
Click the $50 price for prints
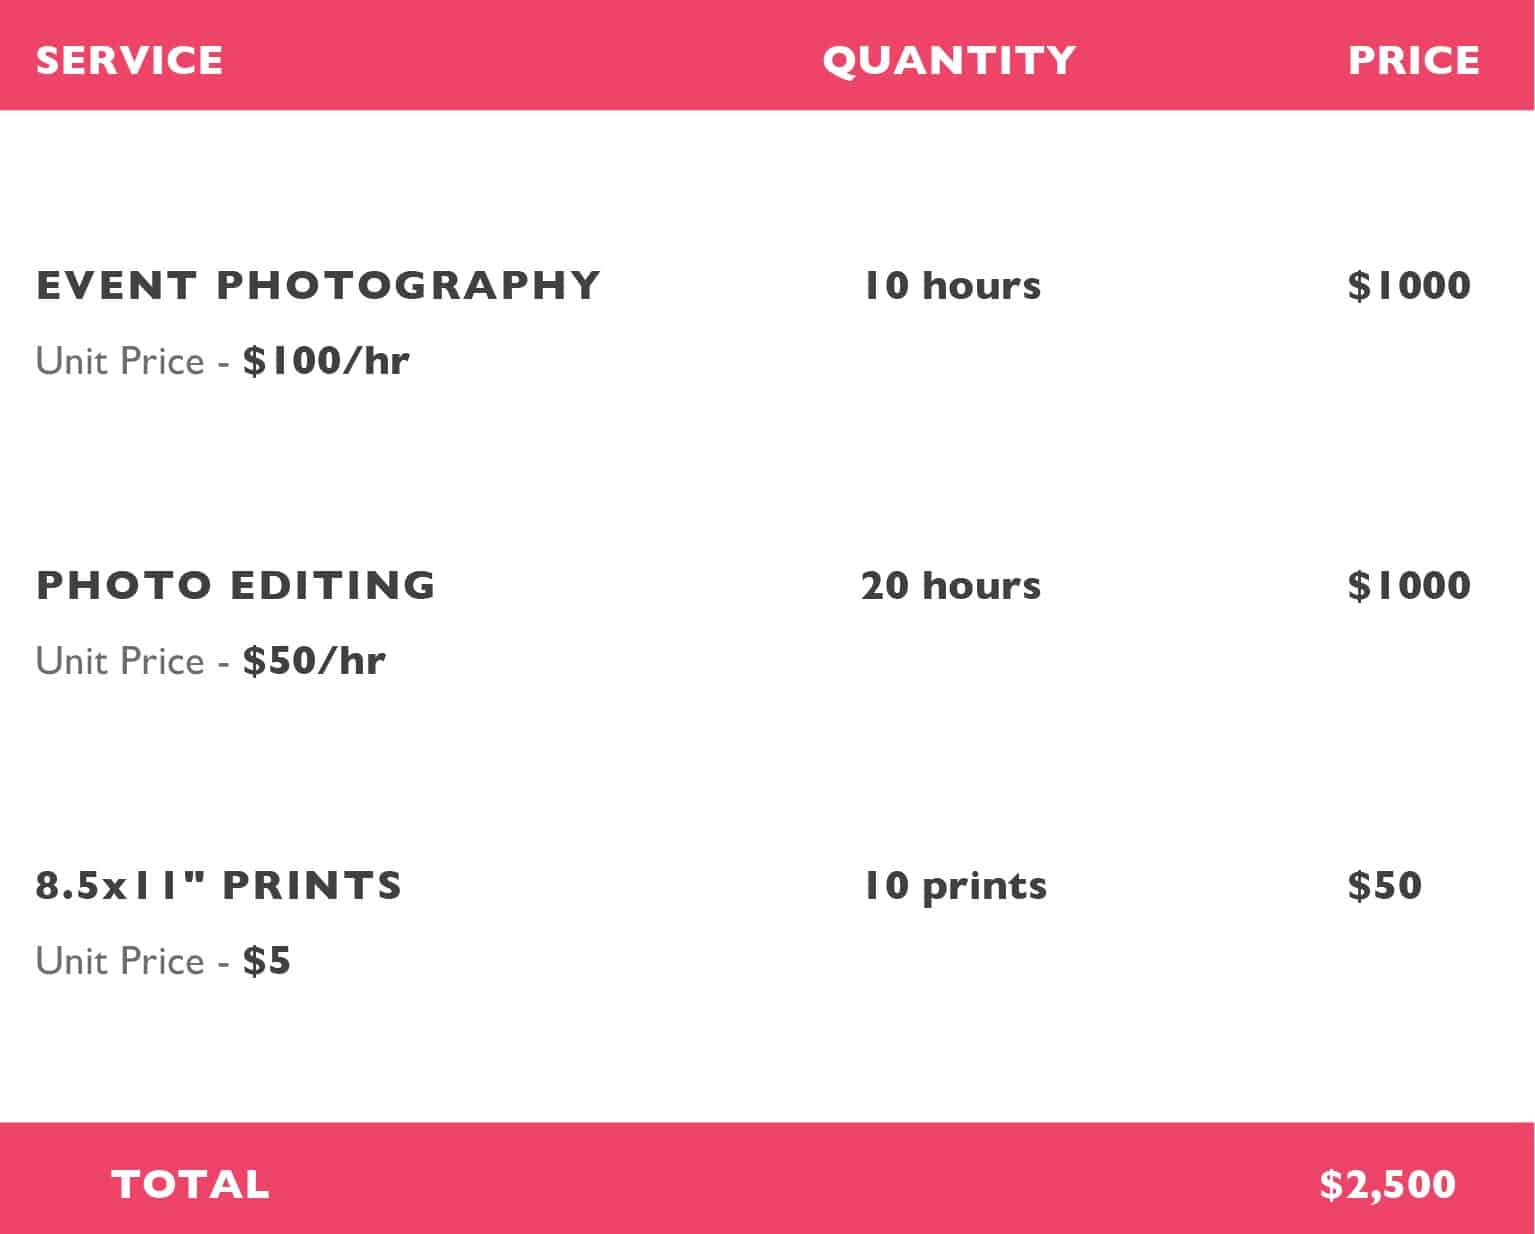click(x=1384, y=885)
